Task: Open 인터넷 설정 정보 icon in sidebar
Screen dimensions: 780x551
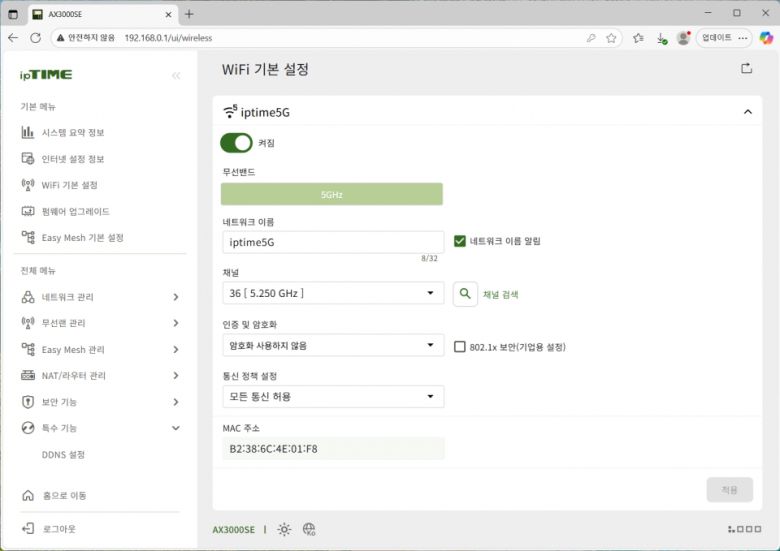Action: (28, 159)
